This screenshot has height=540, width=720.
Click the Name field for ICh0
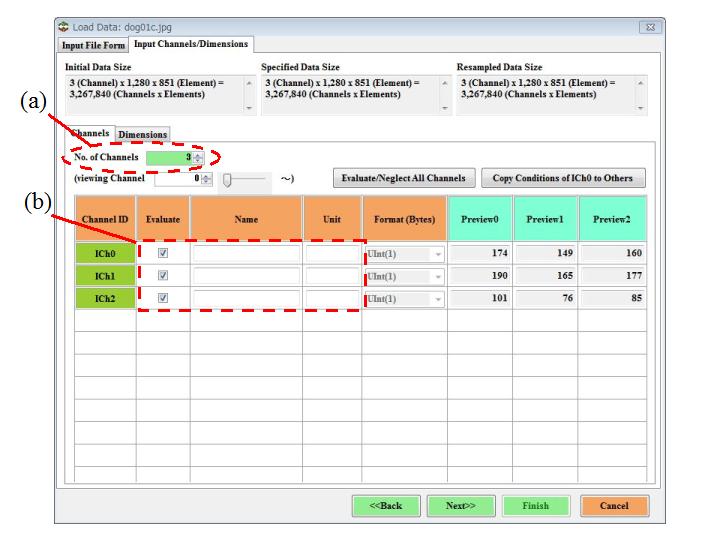[x=246, y=254]
